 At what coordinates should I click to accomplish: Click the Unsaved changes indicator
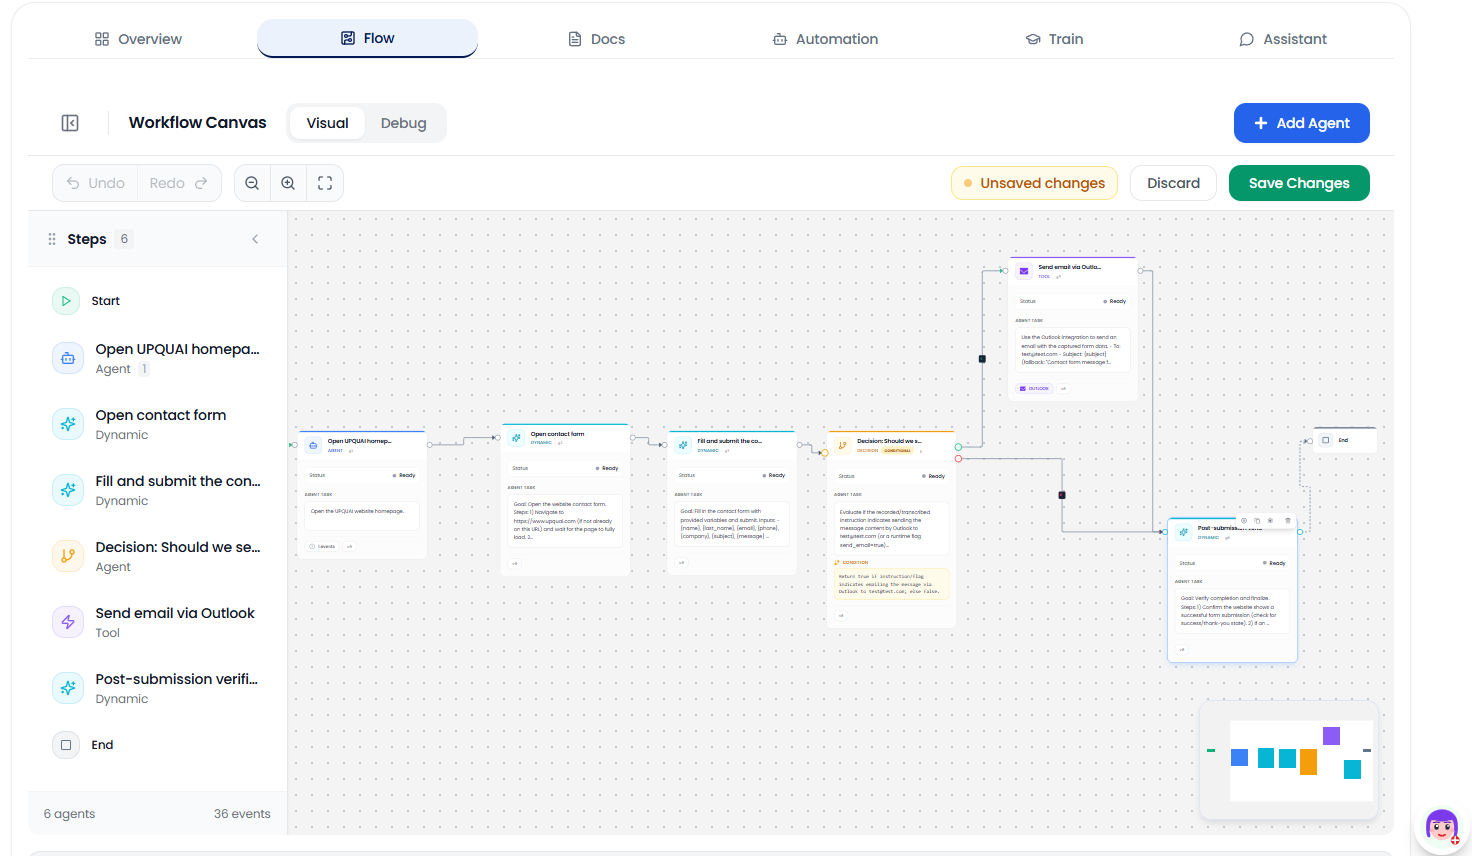pos(1034,183)
